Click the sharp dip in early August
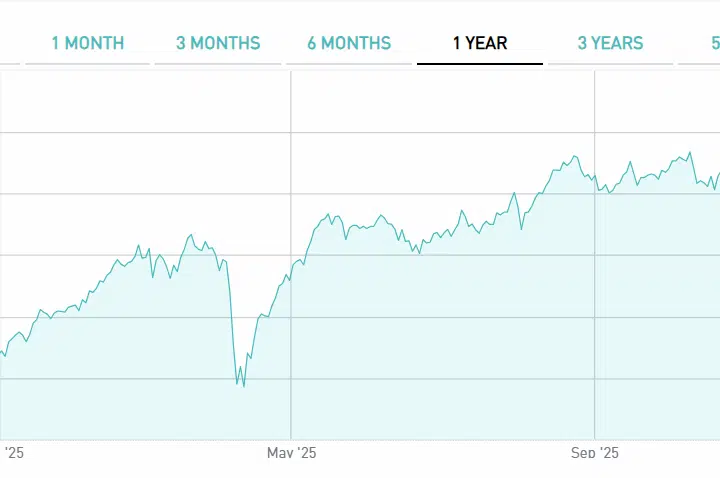 [522, 228]
